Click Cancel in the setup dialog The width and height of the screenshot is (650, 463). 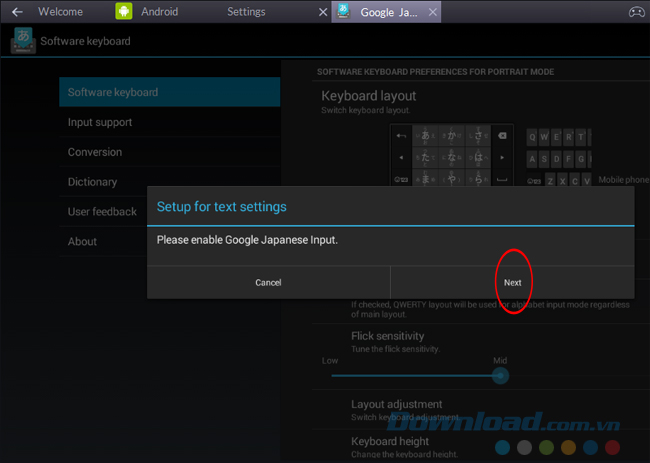pos(268,282)
